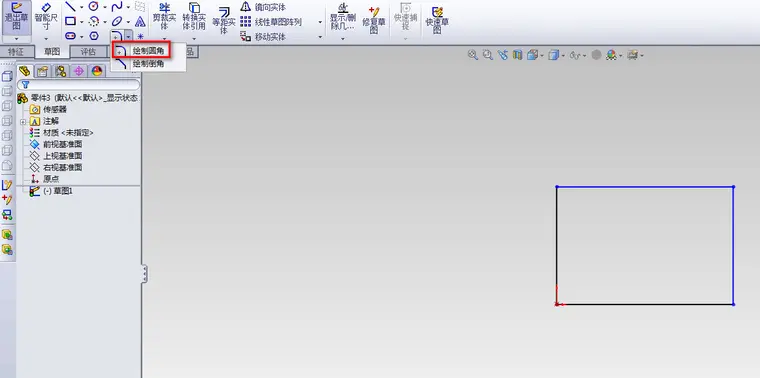Click the Sketch Fillet toolbar icon

coord(117,36)
